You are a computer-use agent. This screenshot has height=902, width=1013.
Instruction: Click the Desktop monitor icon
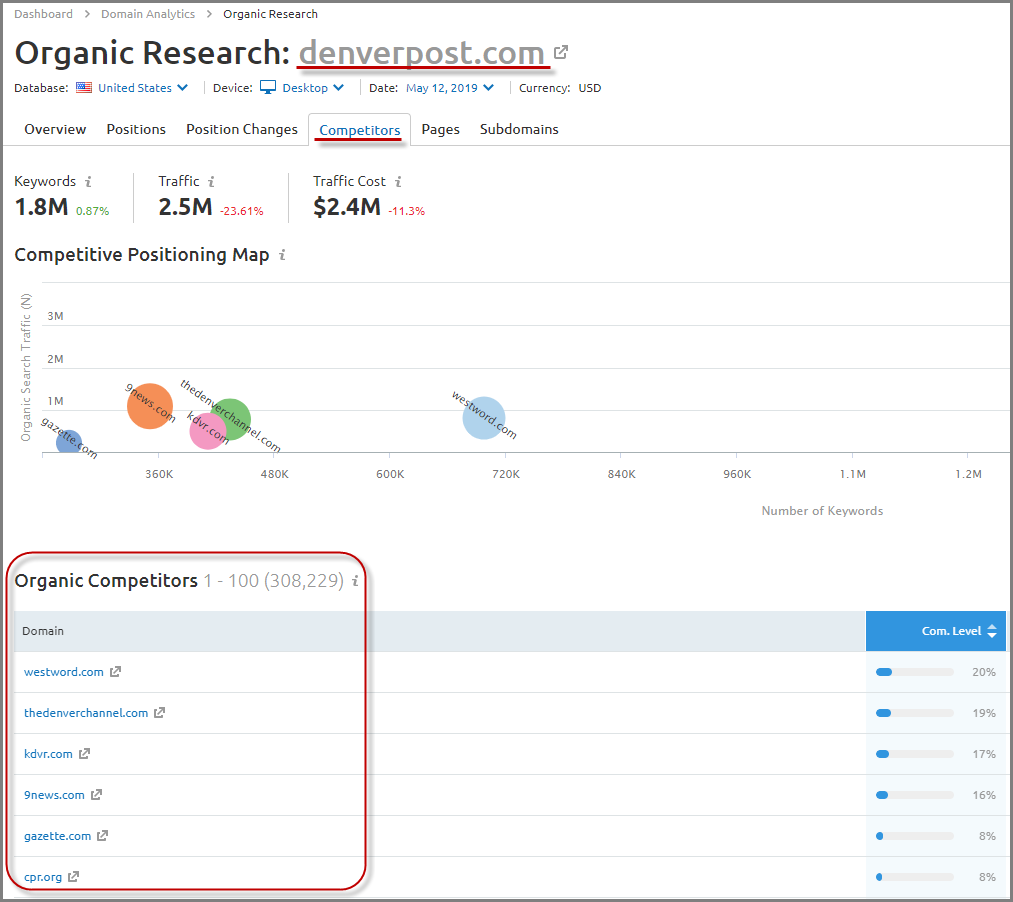coord(267,87)
